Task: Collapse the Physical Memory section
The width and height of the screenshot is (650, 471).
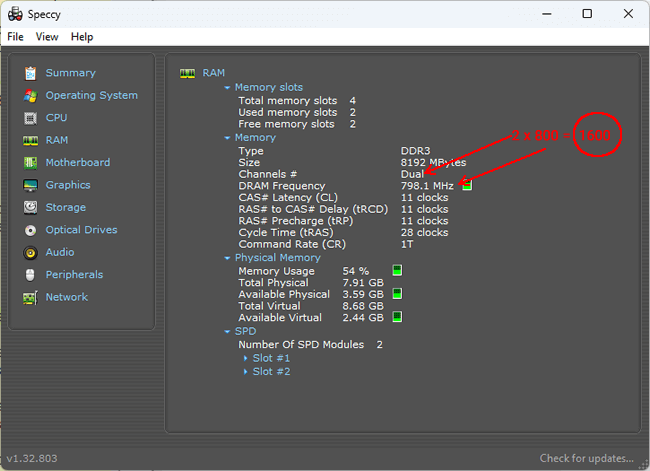Action: coord(227,258)
